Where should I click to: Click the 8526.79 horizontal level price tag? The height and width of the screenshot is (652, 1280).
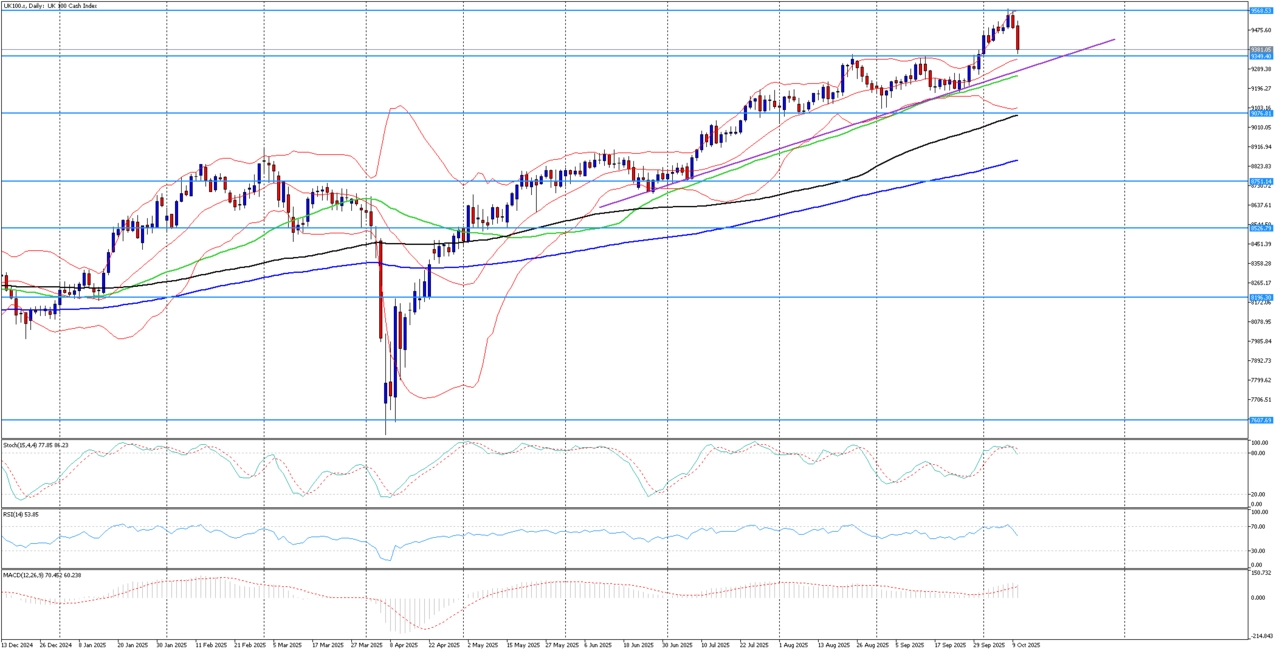coord(1260,228)
